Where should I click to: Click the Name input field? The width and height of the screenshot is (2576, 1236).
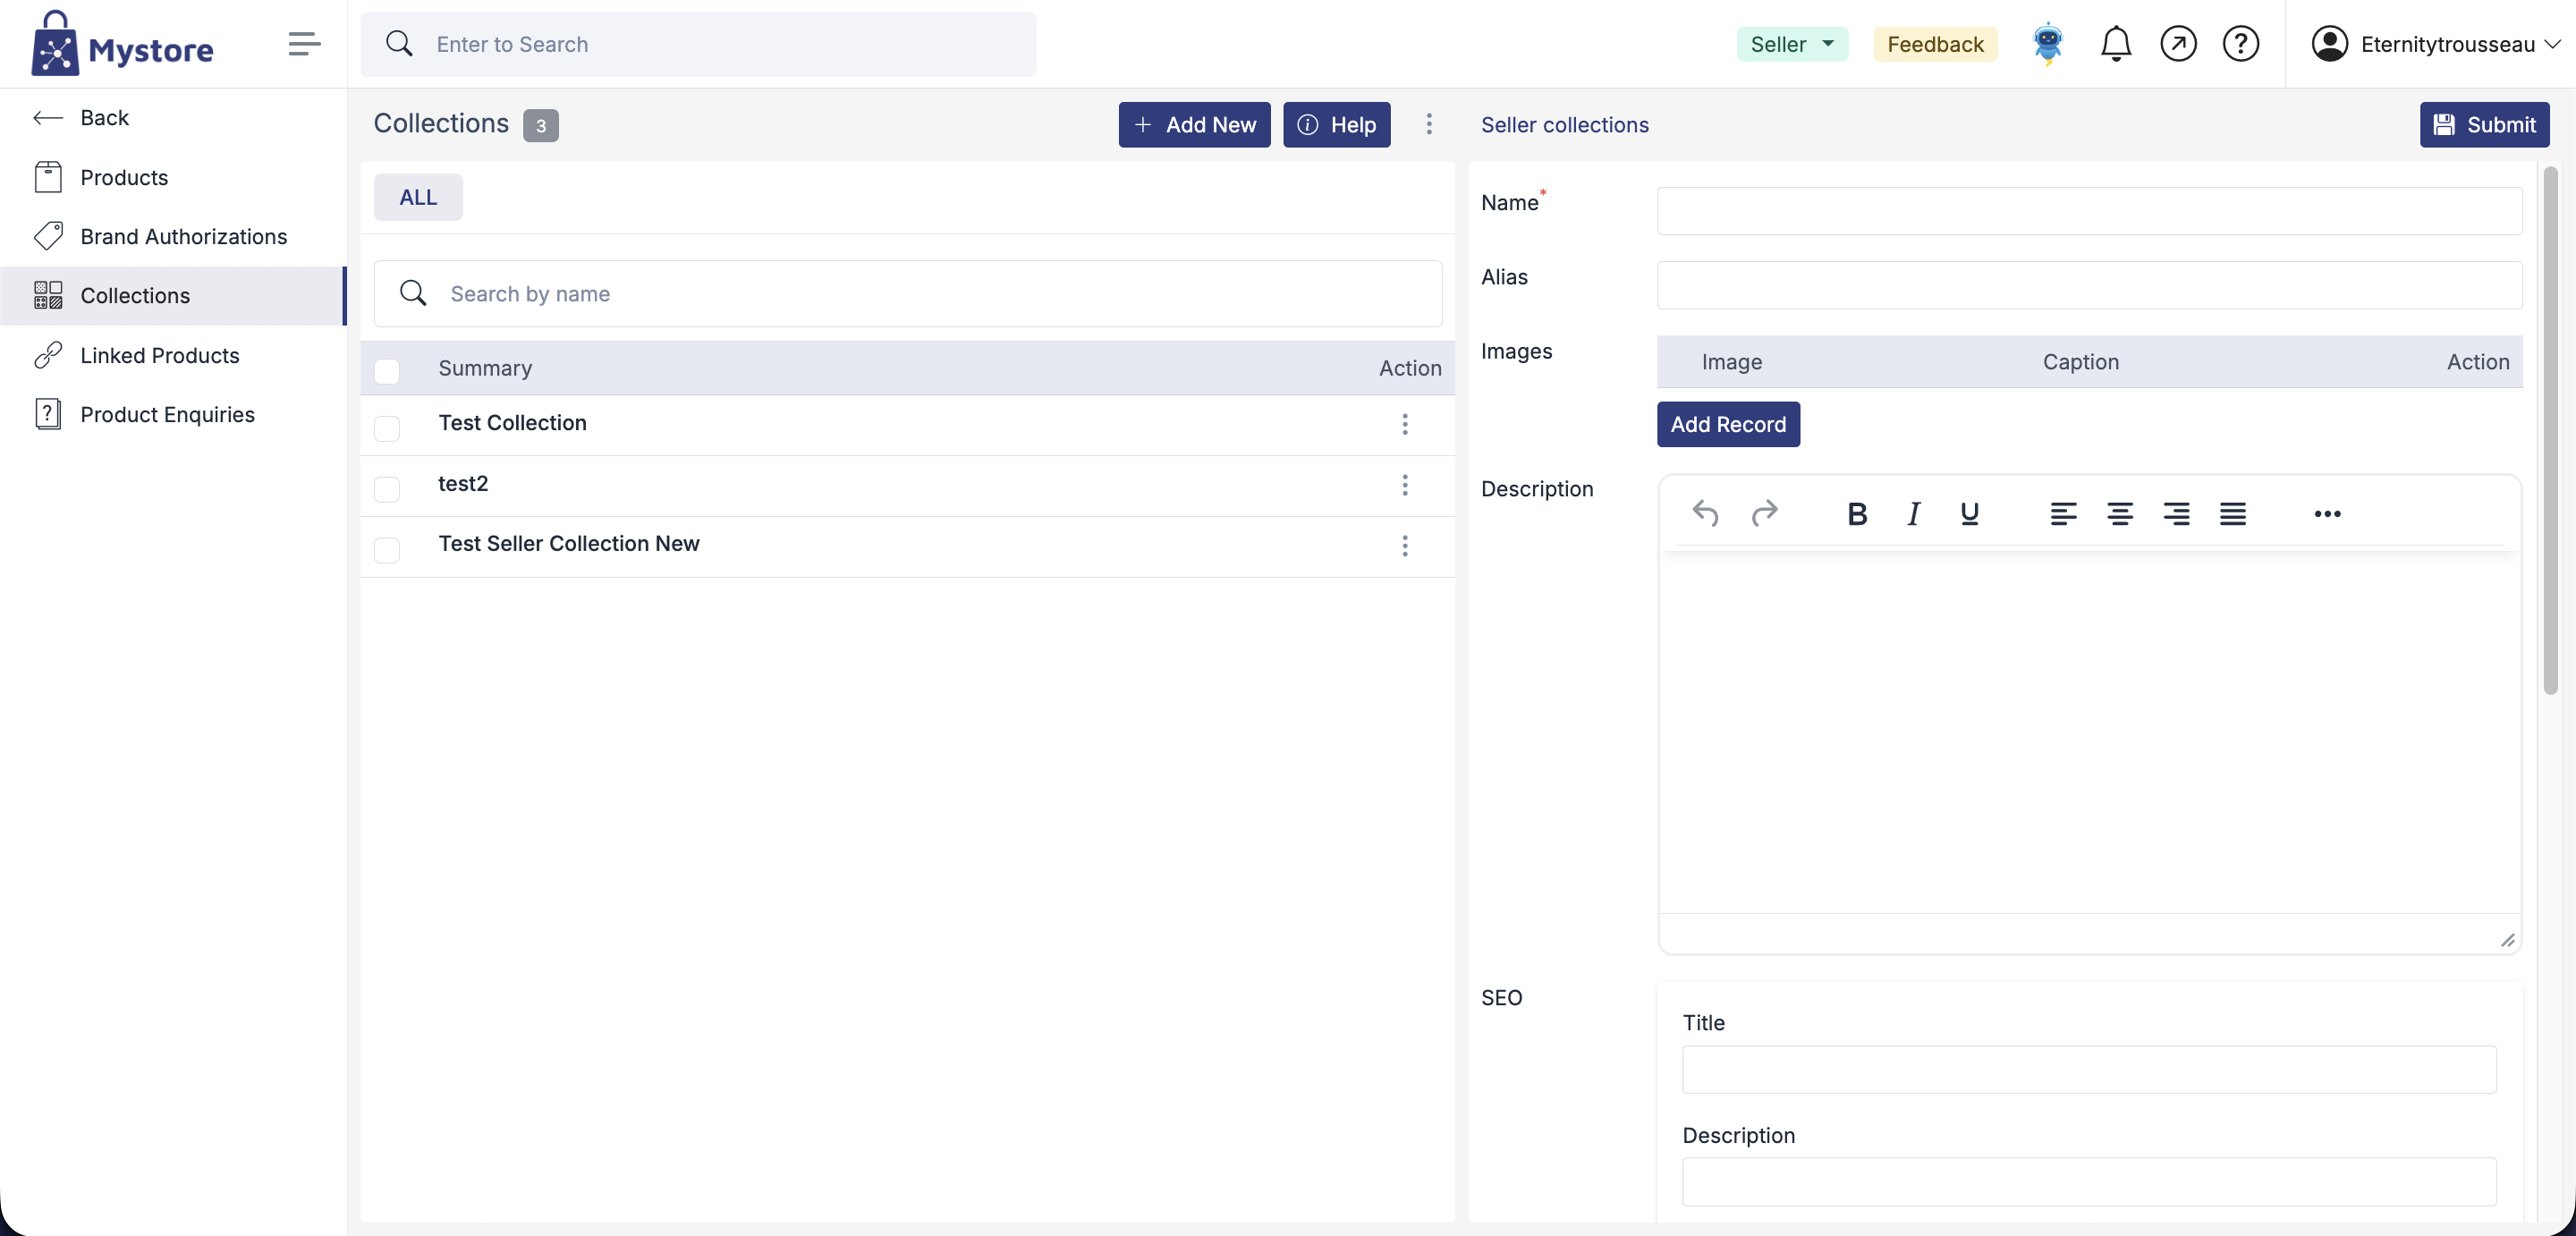point(2089,211)
